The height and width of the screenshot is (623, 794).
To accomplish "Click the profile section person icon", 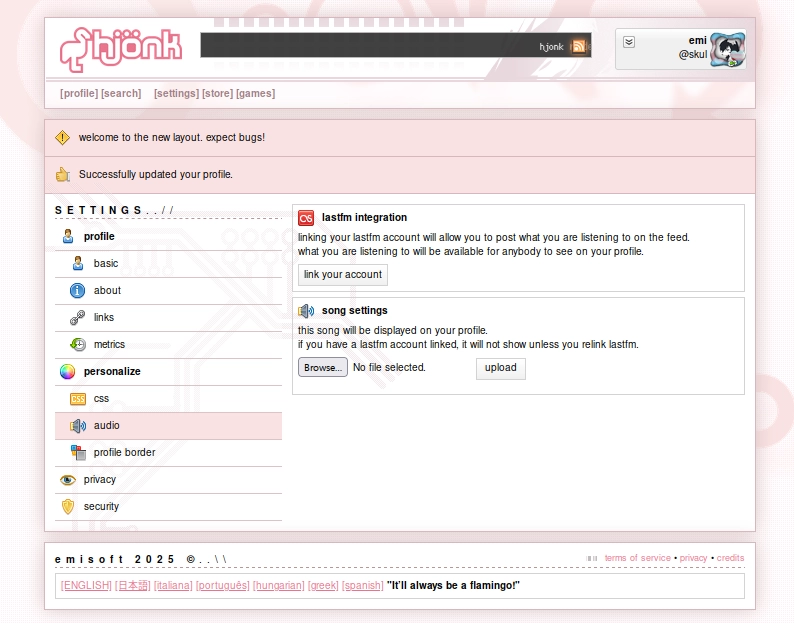I will [68, 236].
